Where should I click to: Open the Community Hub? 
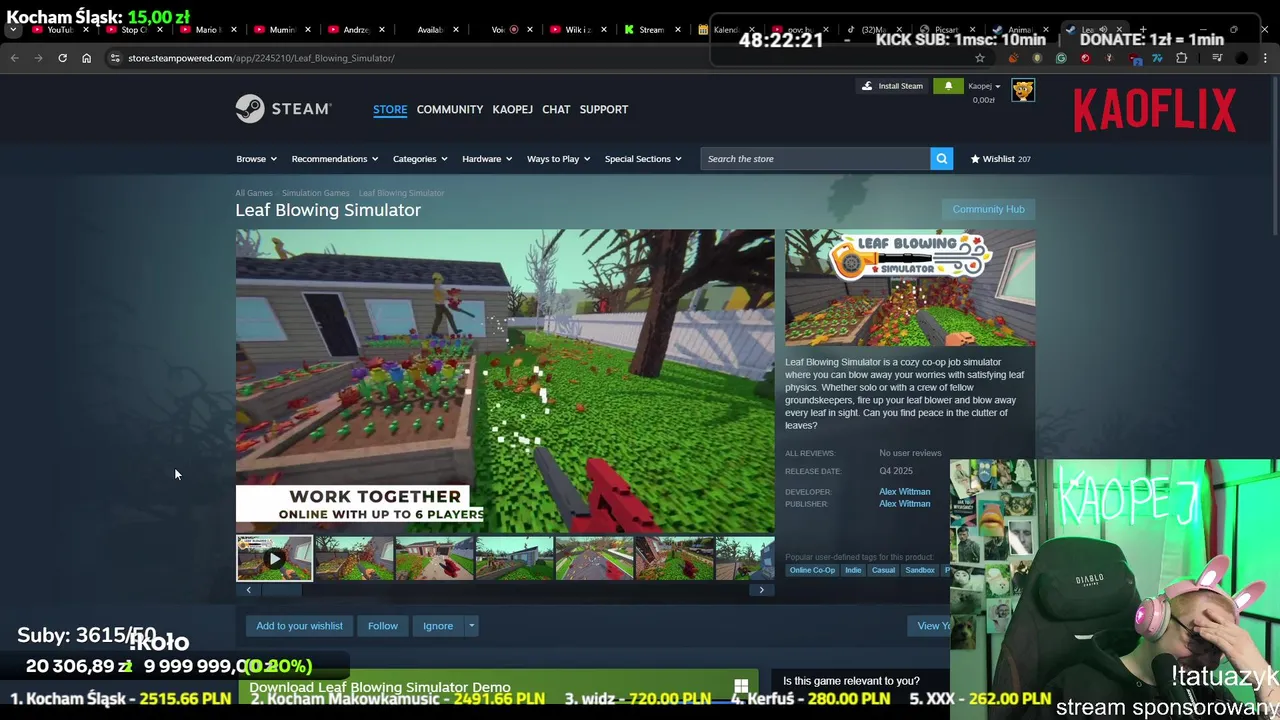pos(988,209)
